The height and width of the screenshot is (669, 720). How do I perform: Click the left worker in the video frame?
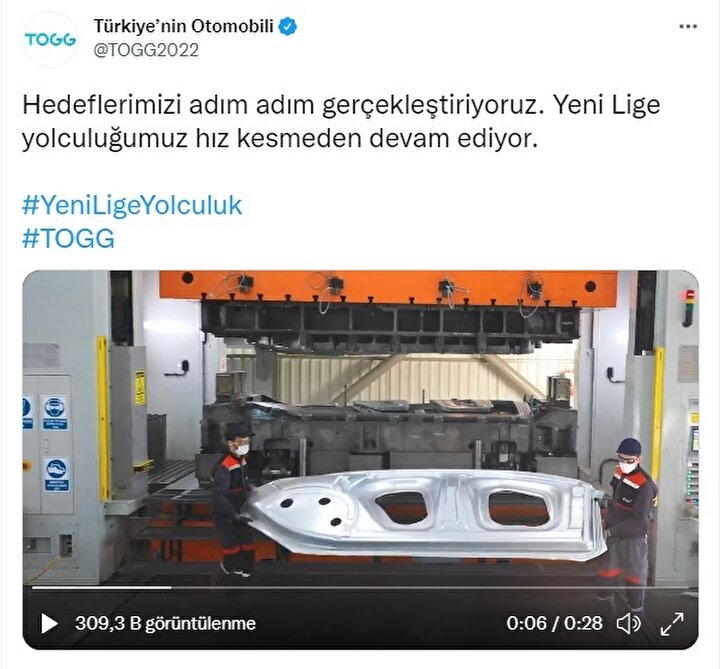coord(235,500)
